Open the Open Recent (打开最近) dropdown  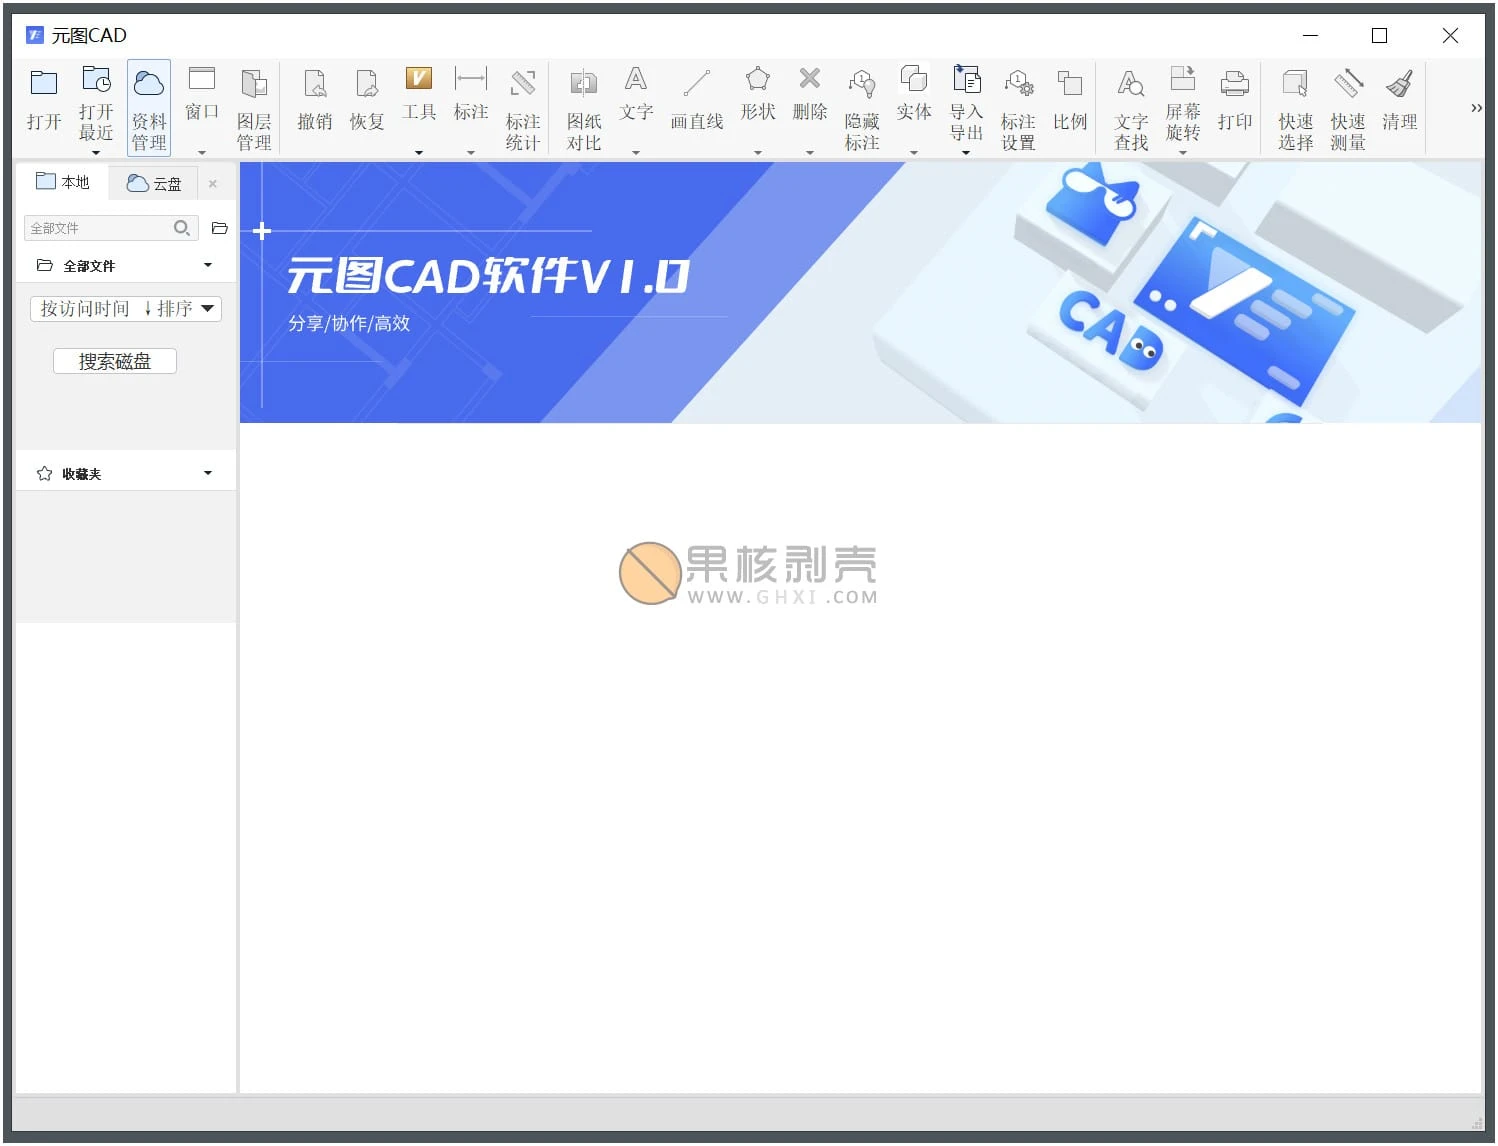[x=96, y=152]
